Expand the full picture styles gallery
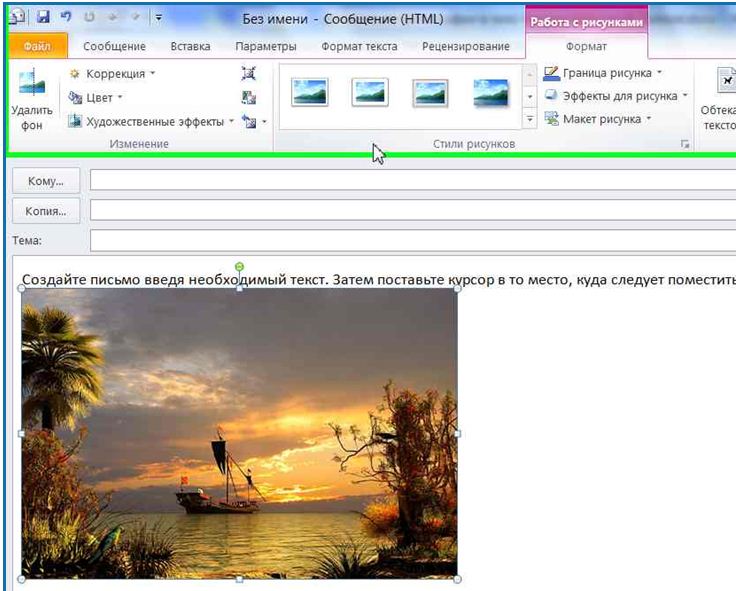Image resolution: width=736 pixels, height=591 pixels. coord(530,119)
